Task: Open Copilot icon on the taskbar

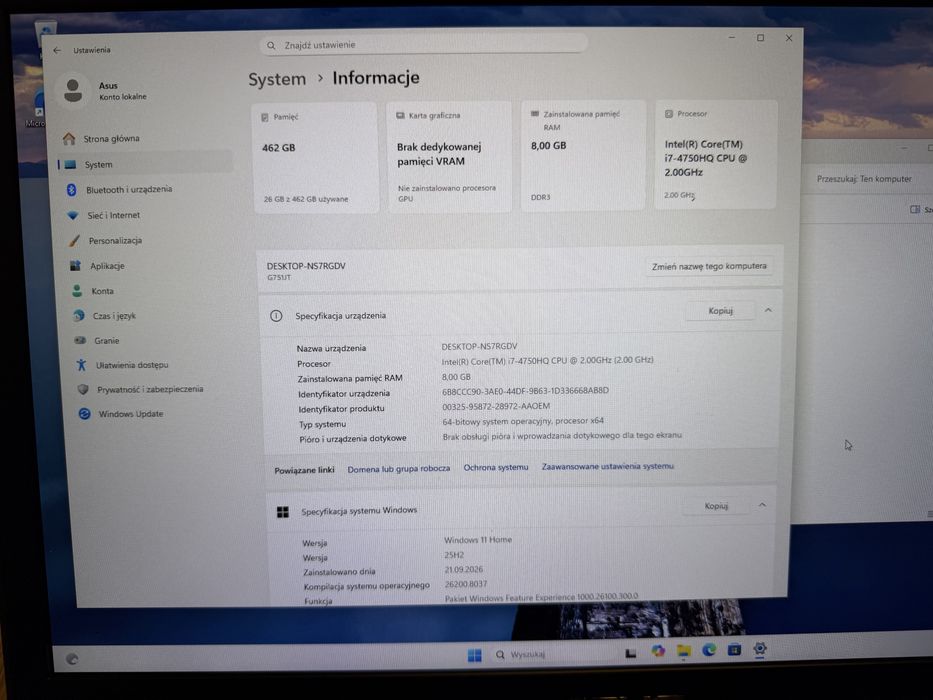Action: (658, 651)
